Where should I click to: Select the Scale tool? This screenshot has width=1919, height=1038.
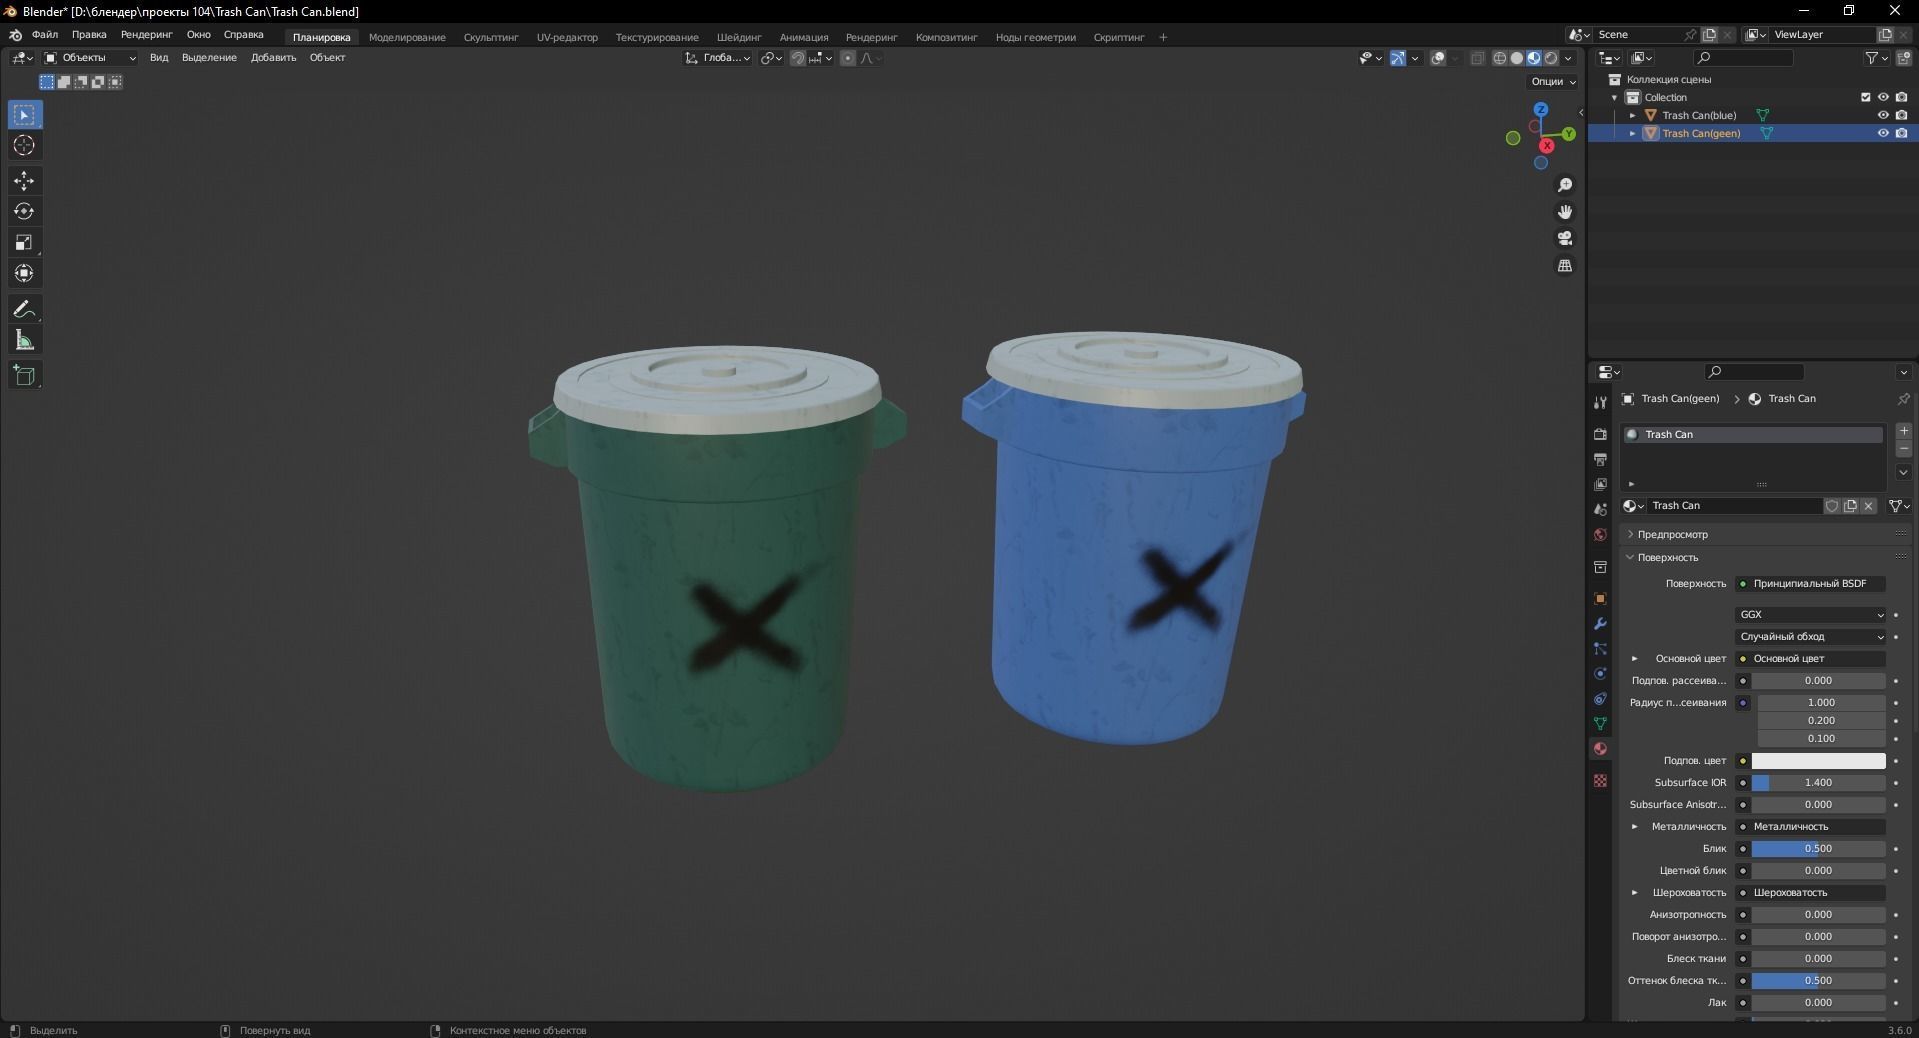(24, 242)
